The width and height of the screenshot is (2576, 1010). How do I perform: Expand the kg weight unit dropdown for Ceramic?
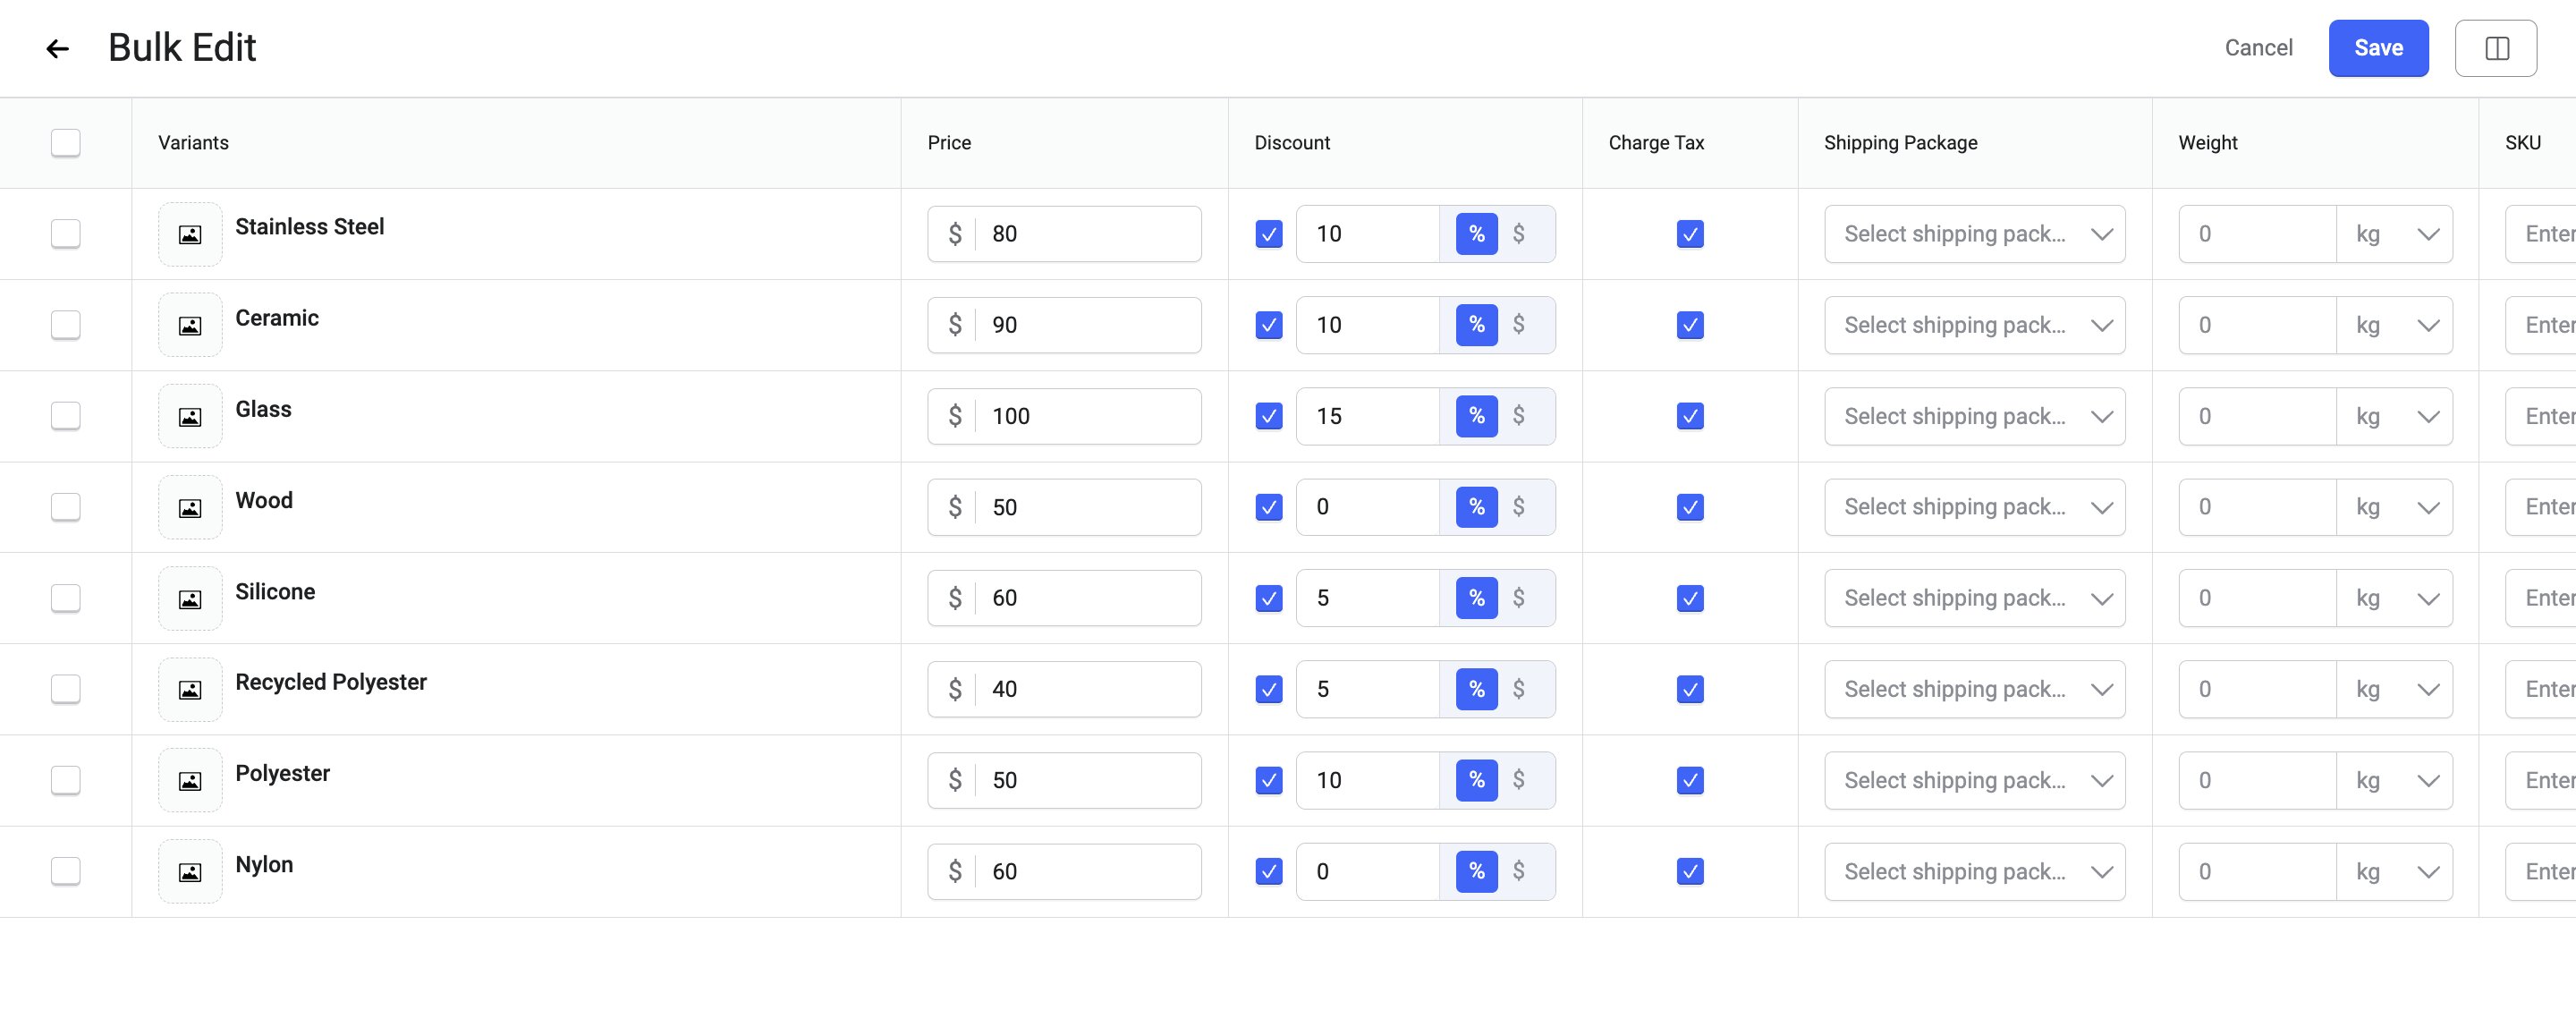pos(2394,325)
